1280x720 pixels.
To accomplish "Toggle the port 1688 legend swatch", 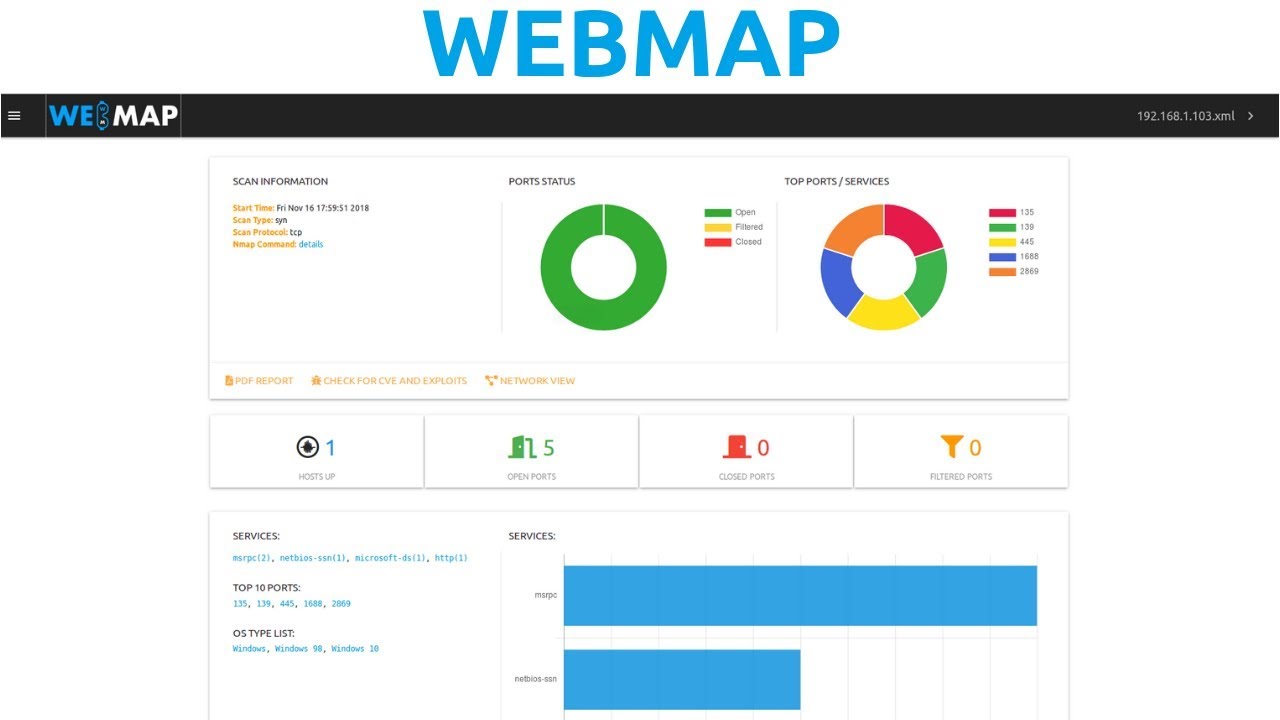I will (x=1002, y=257).
